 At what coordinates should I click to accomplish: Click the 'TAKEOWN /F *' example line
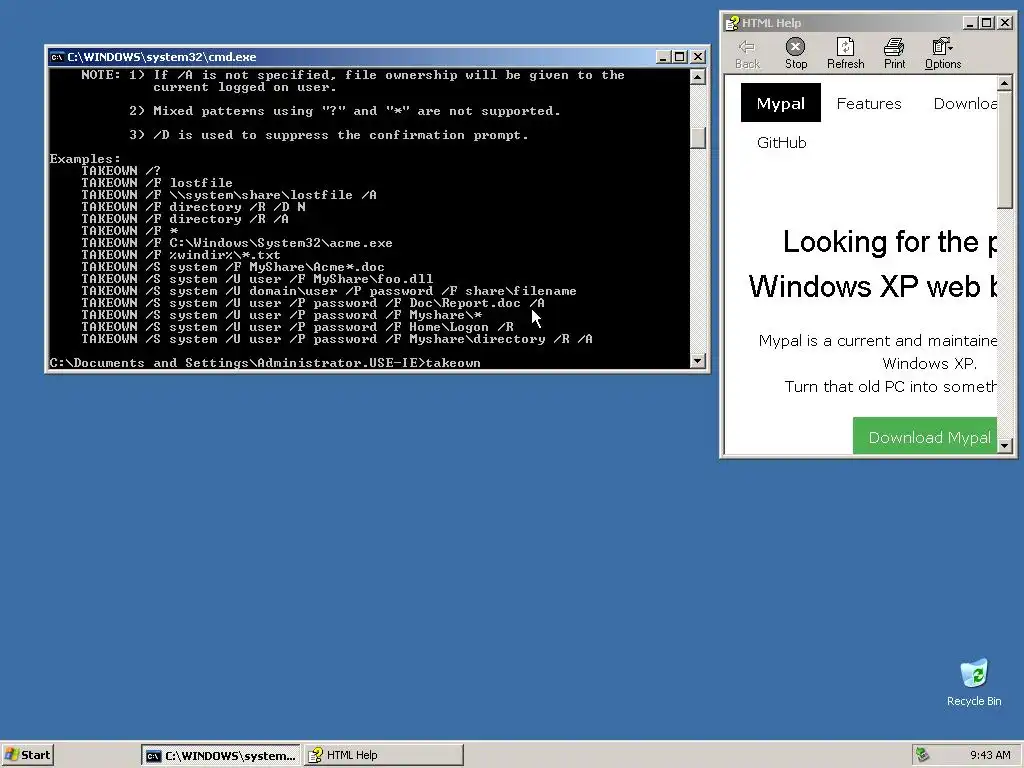pyautogui.click(x=129, y=231)
